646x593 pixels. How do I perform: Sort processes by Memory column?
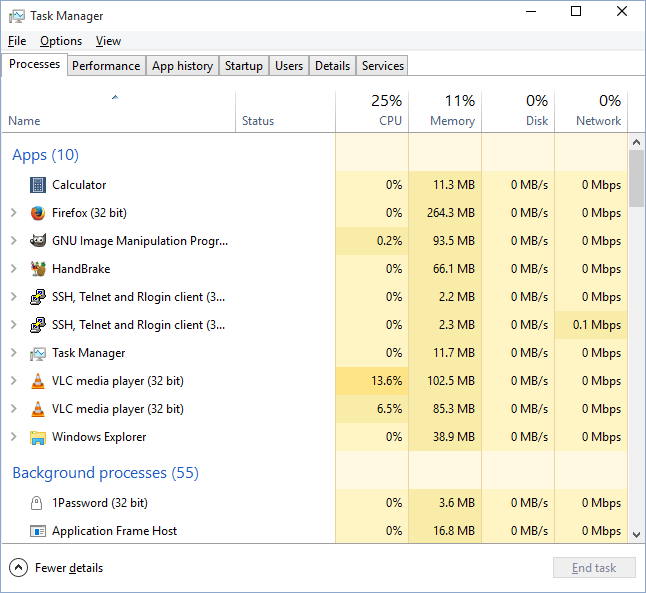[445, 112]
